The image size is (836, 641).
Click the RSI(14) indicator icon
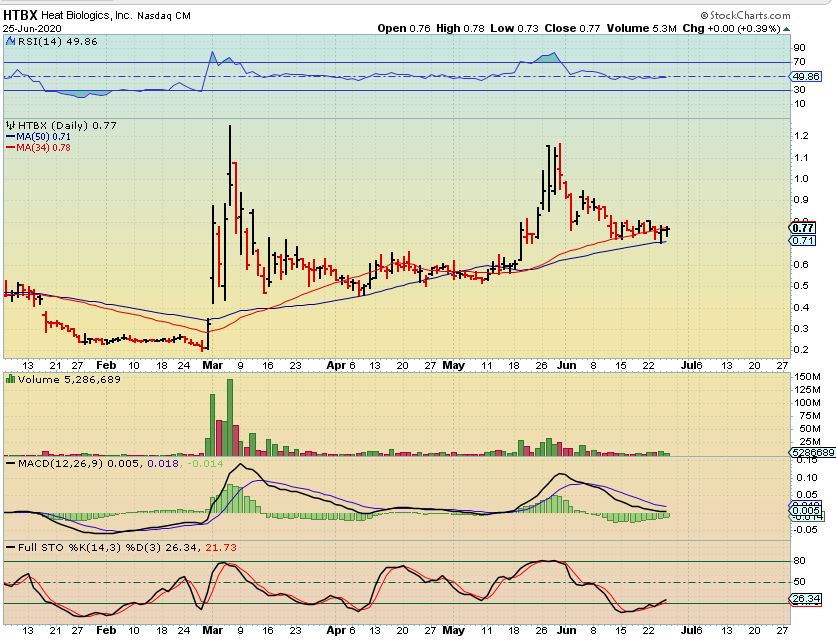(x=10, y=41)
